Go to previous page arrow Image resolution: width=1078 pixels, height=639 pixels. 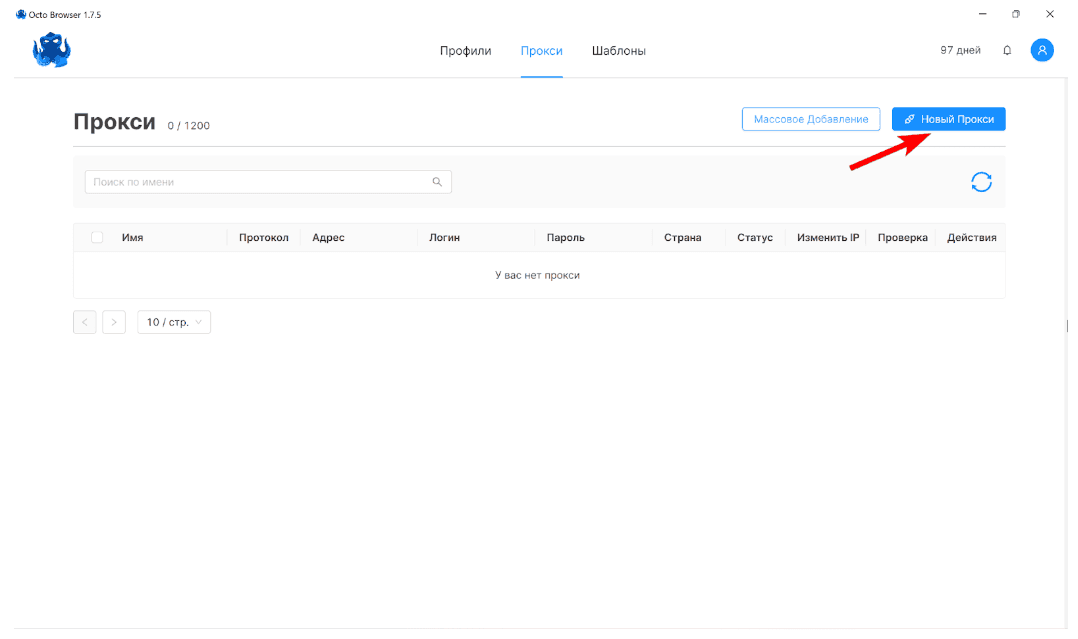(x=84, y=321)
